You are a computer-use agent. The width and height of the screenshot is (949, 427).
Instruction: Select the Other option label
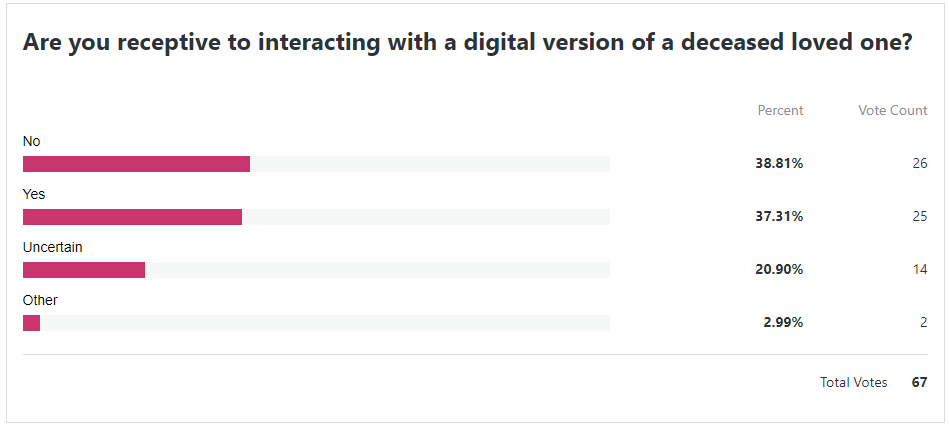click(40, 300)
